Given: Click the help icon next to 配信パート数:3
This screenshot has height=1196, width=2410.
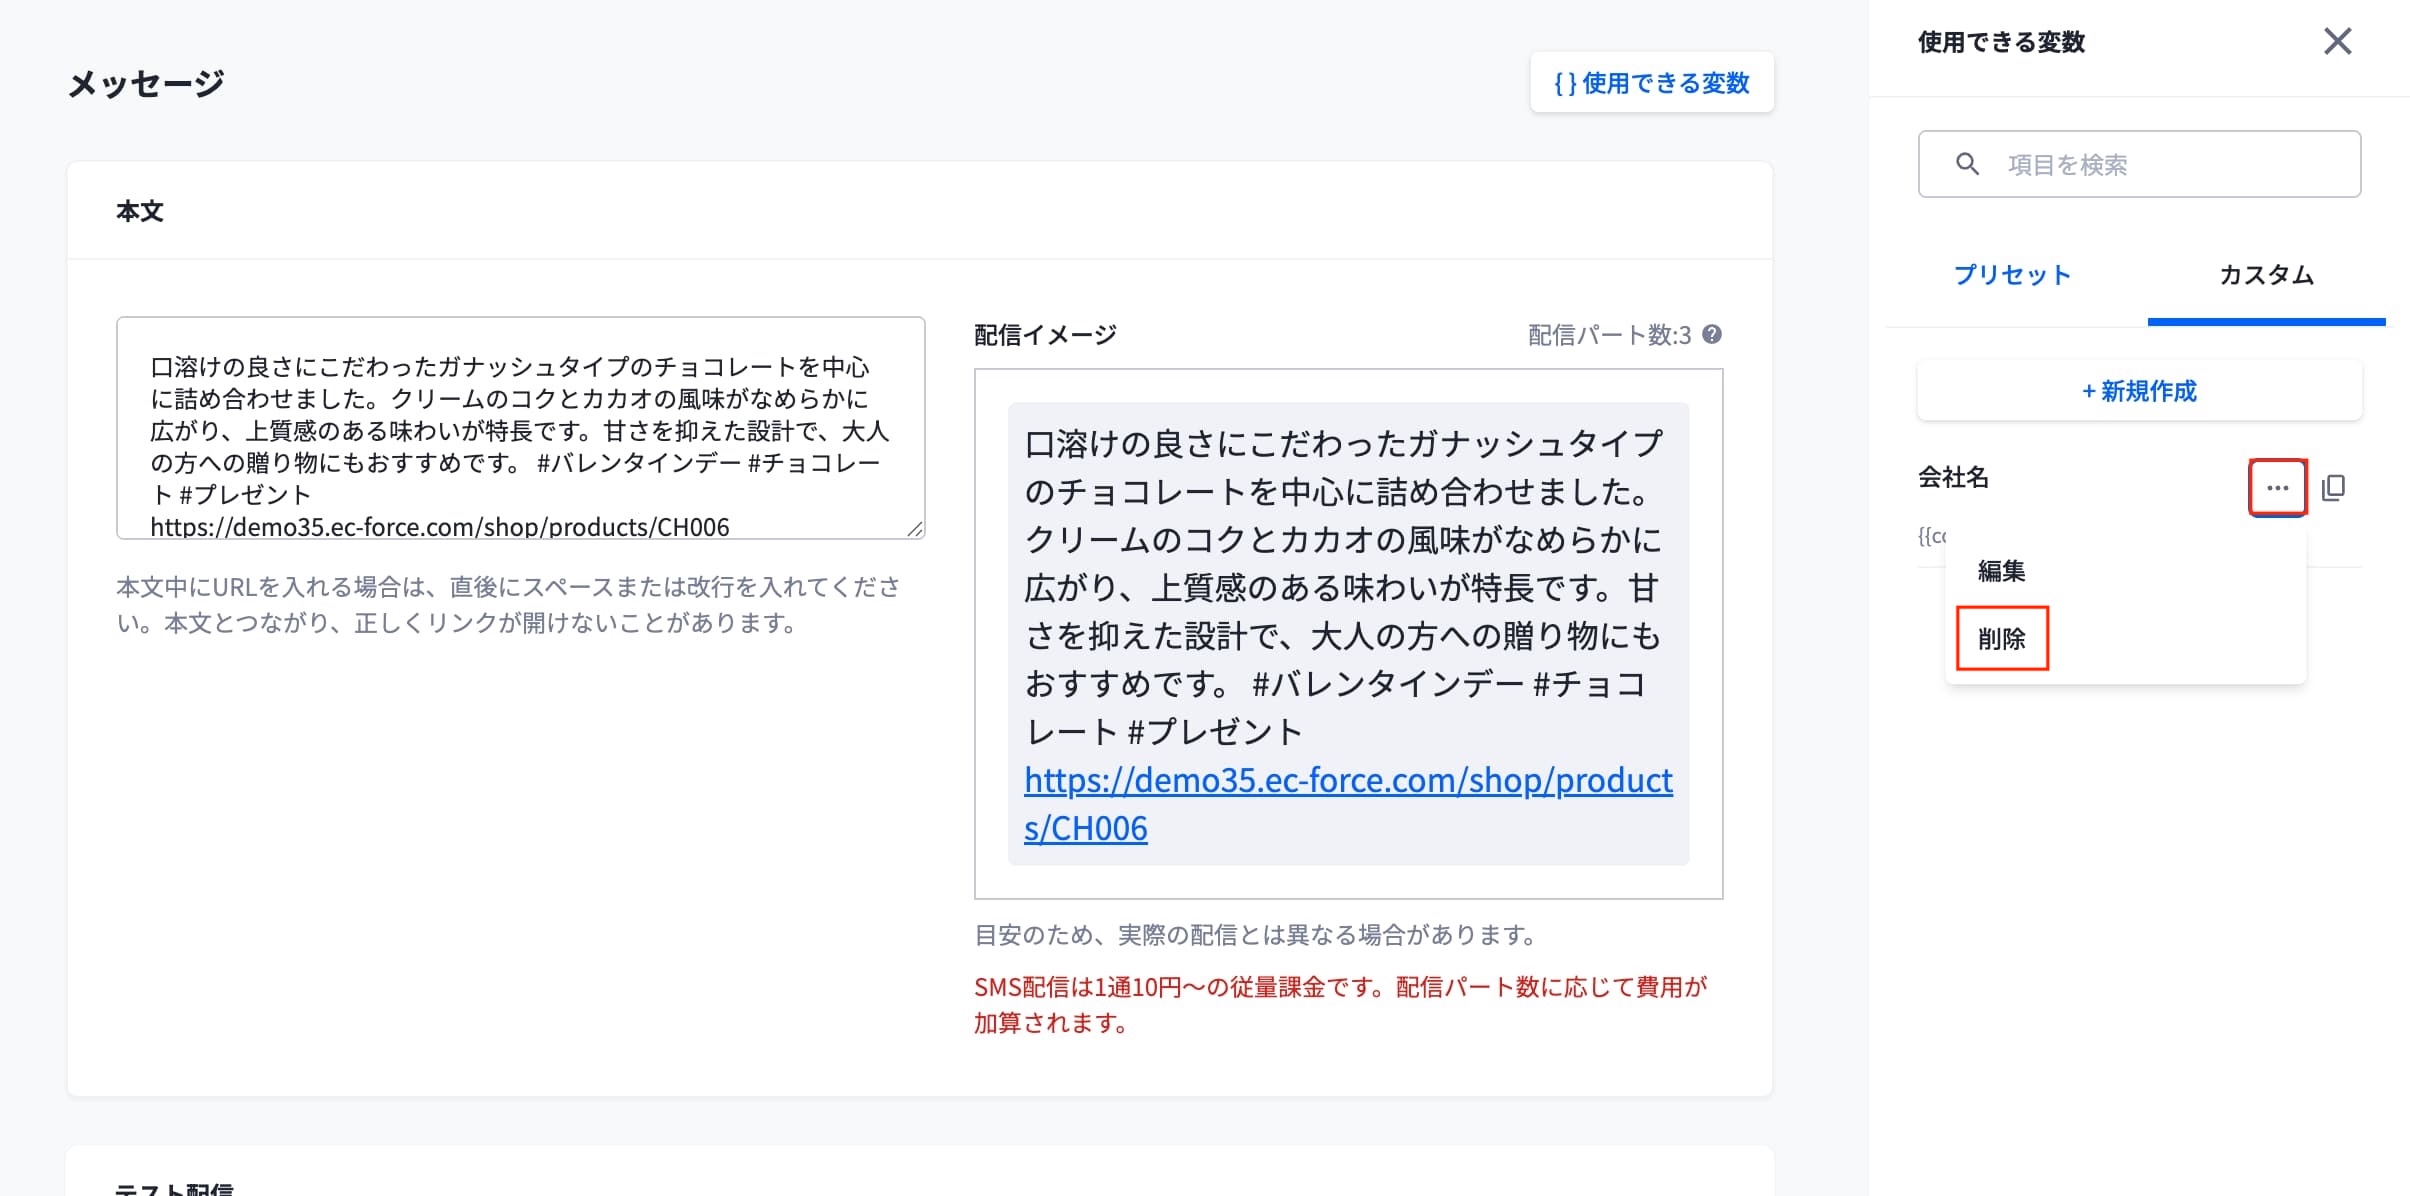Looking at the screenshot, I should (x=1711, y=334).
